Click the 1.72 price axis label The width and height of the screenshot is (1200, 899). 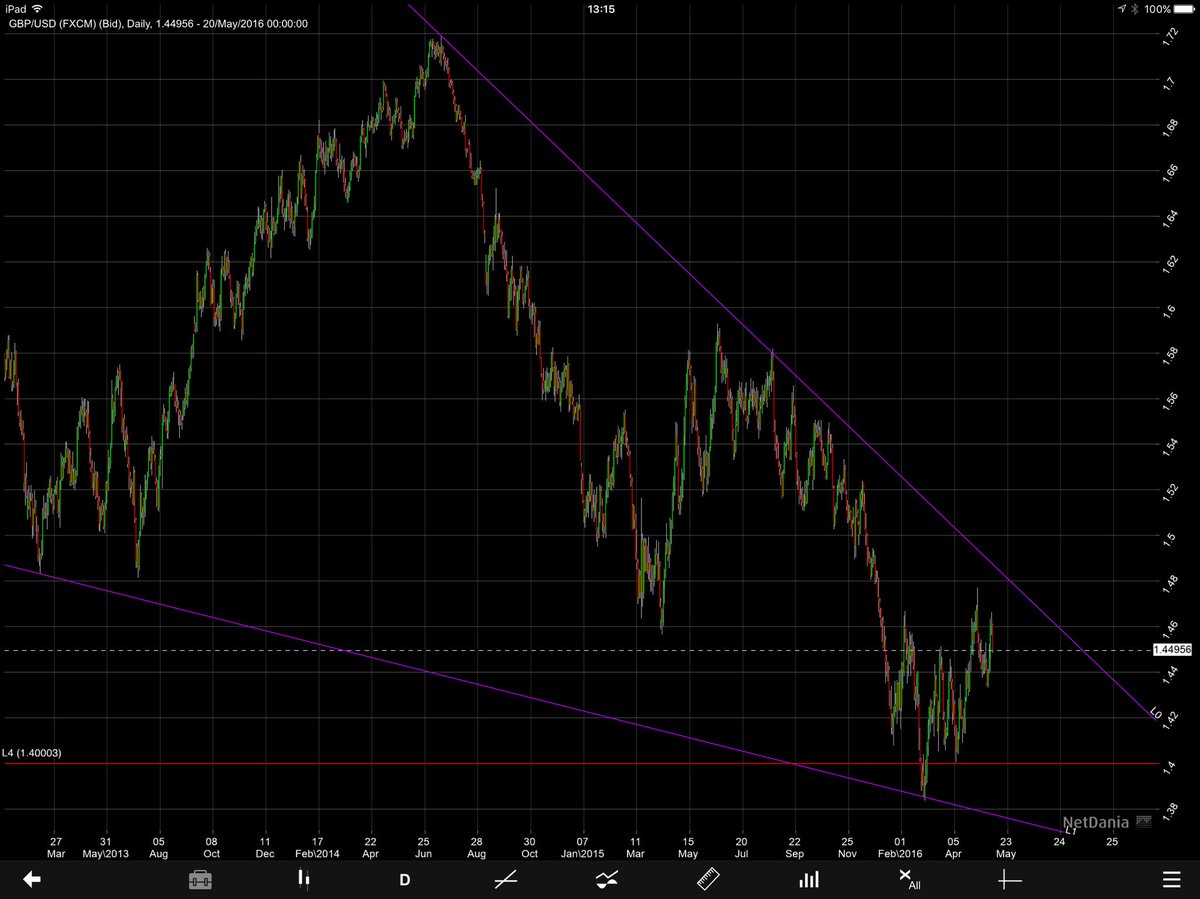coord(1170,35)
